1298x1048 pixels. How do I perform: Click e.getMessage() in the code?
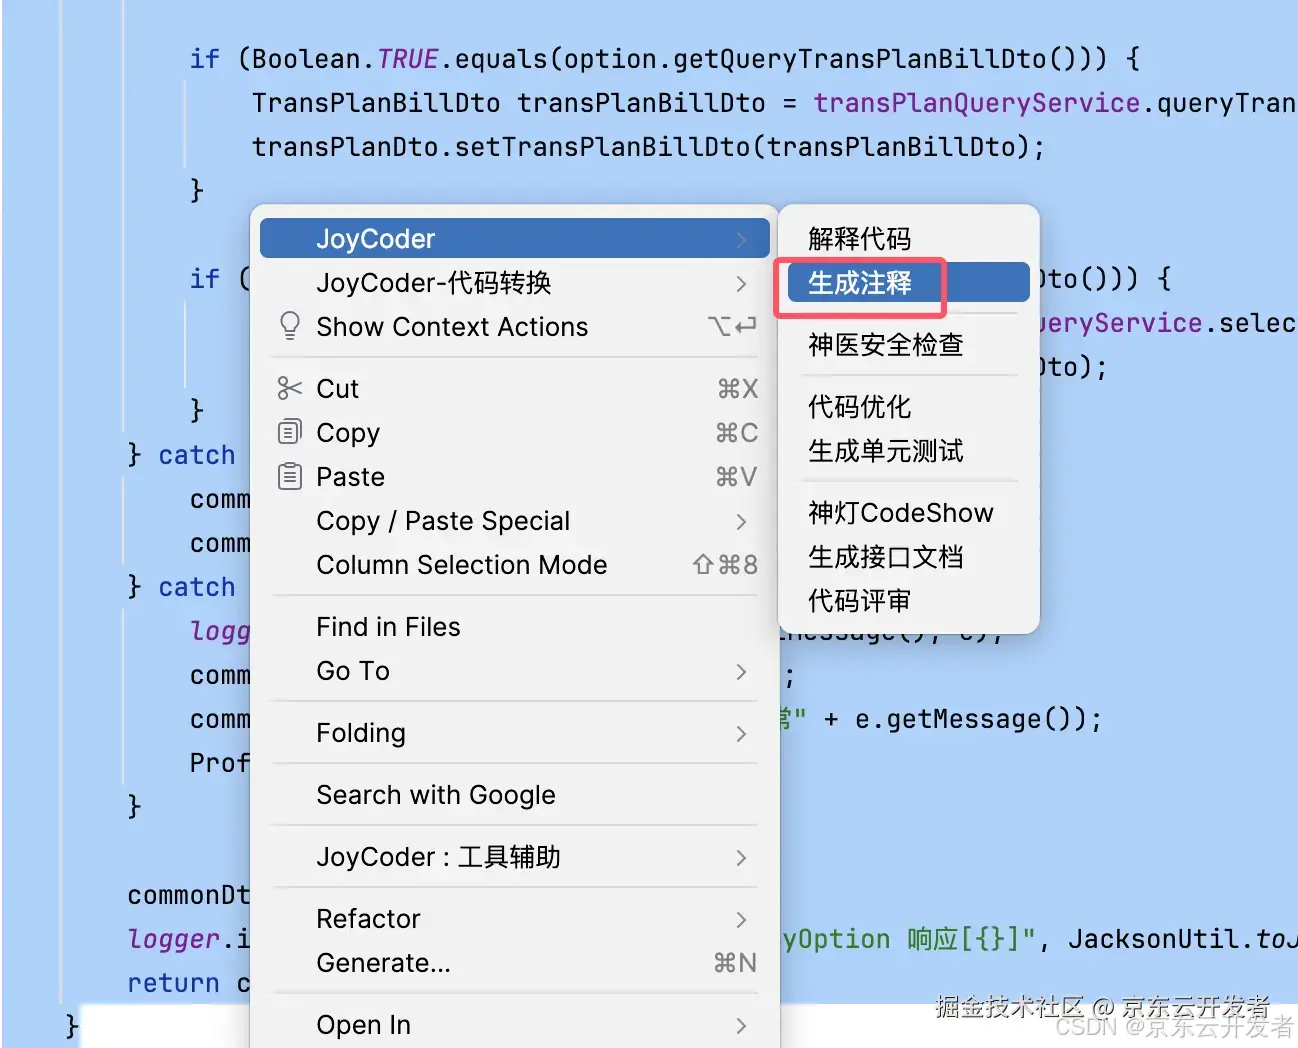coord(970,719)
